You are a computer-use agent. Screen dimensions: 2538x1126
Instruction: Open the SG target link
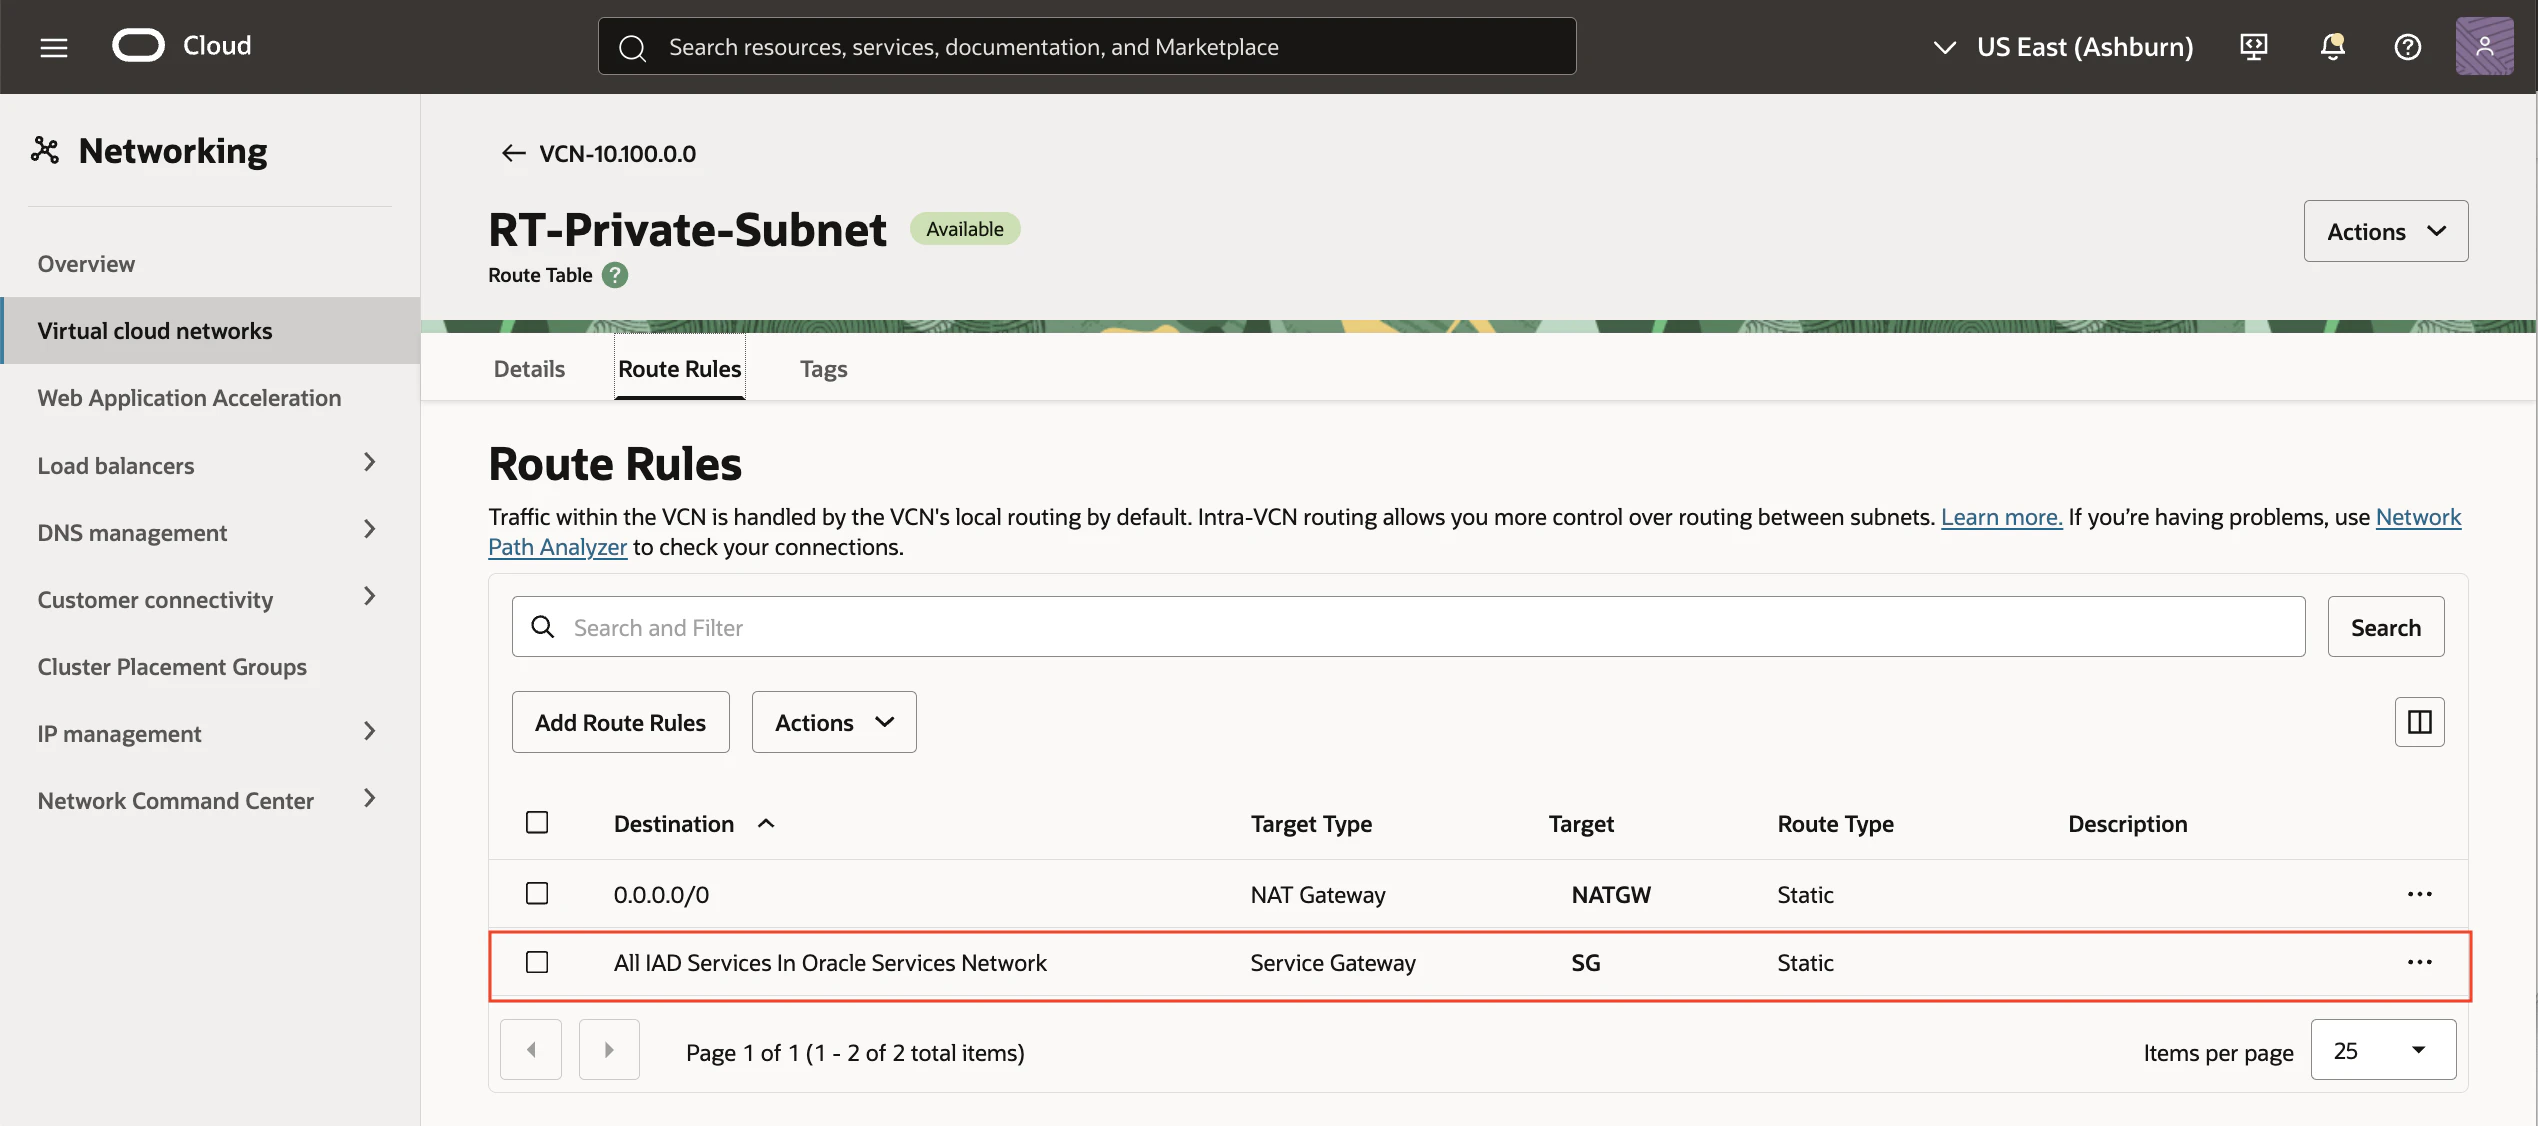pos(1585,962)
